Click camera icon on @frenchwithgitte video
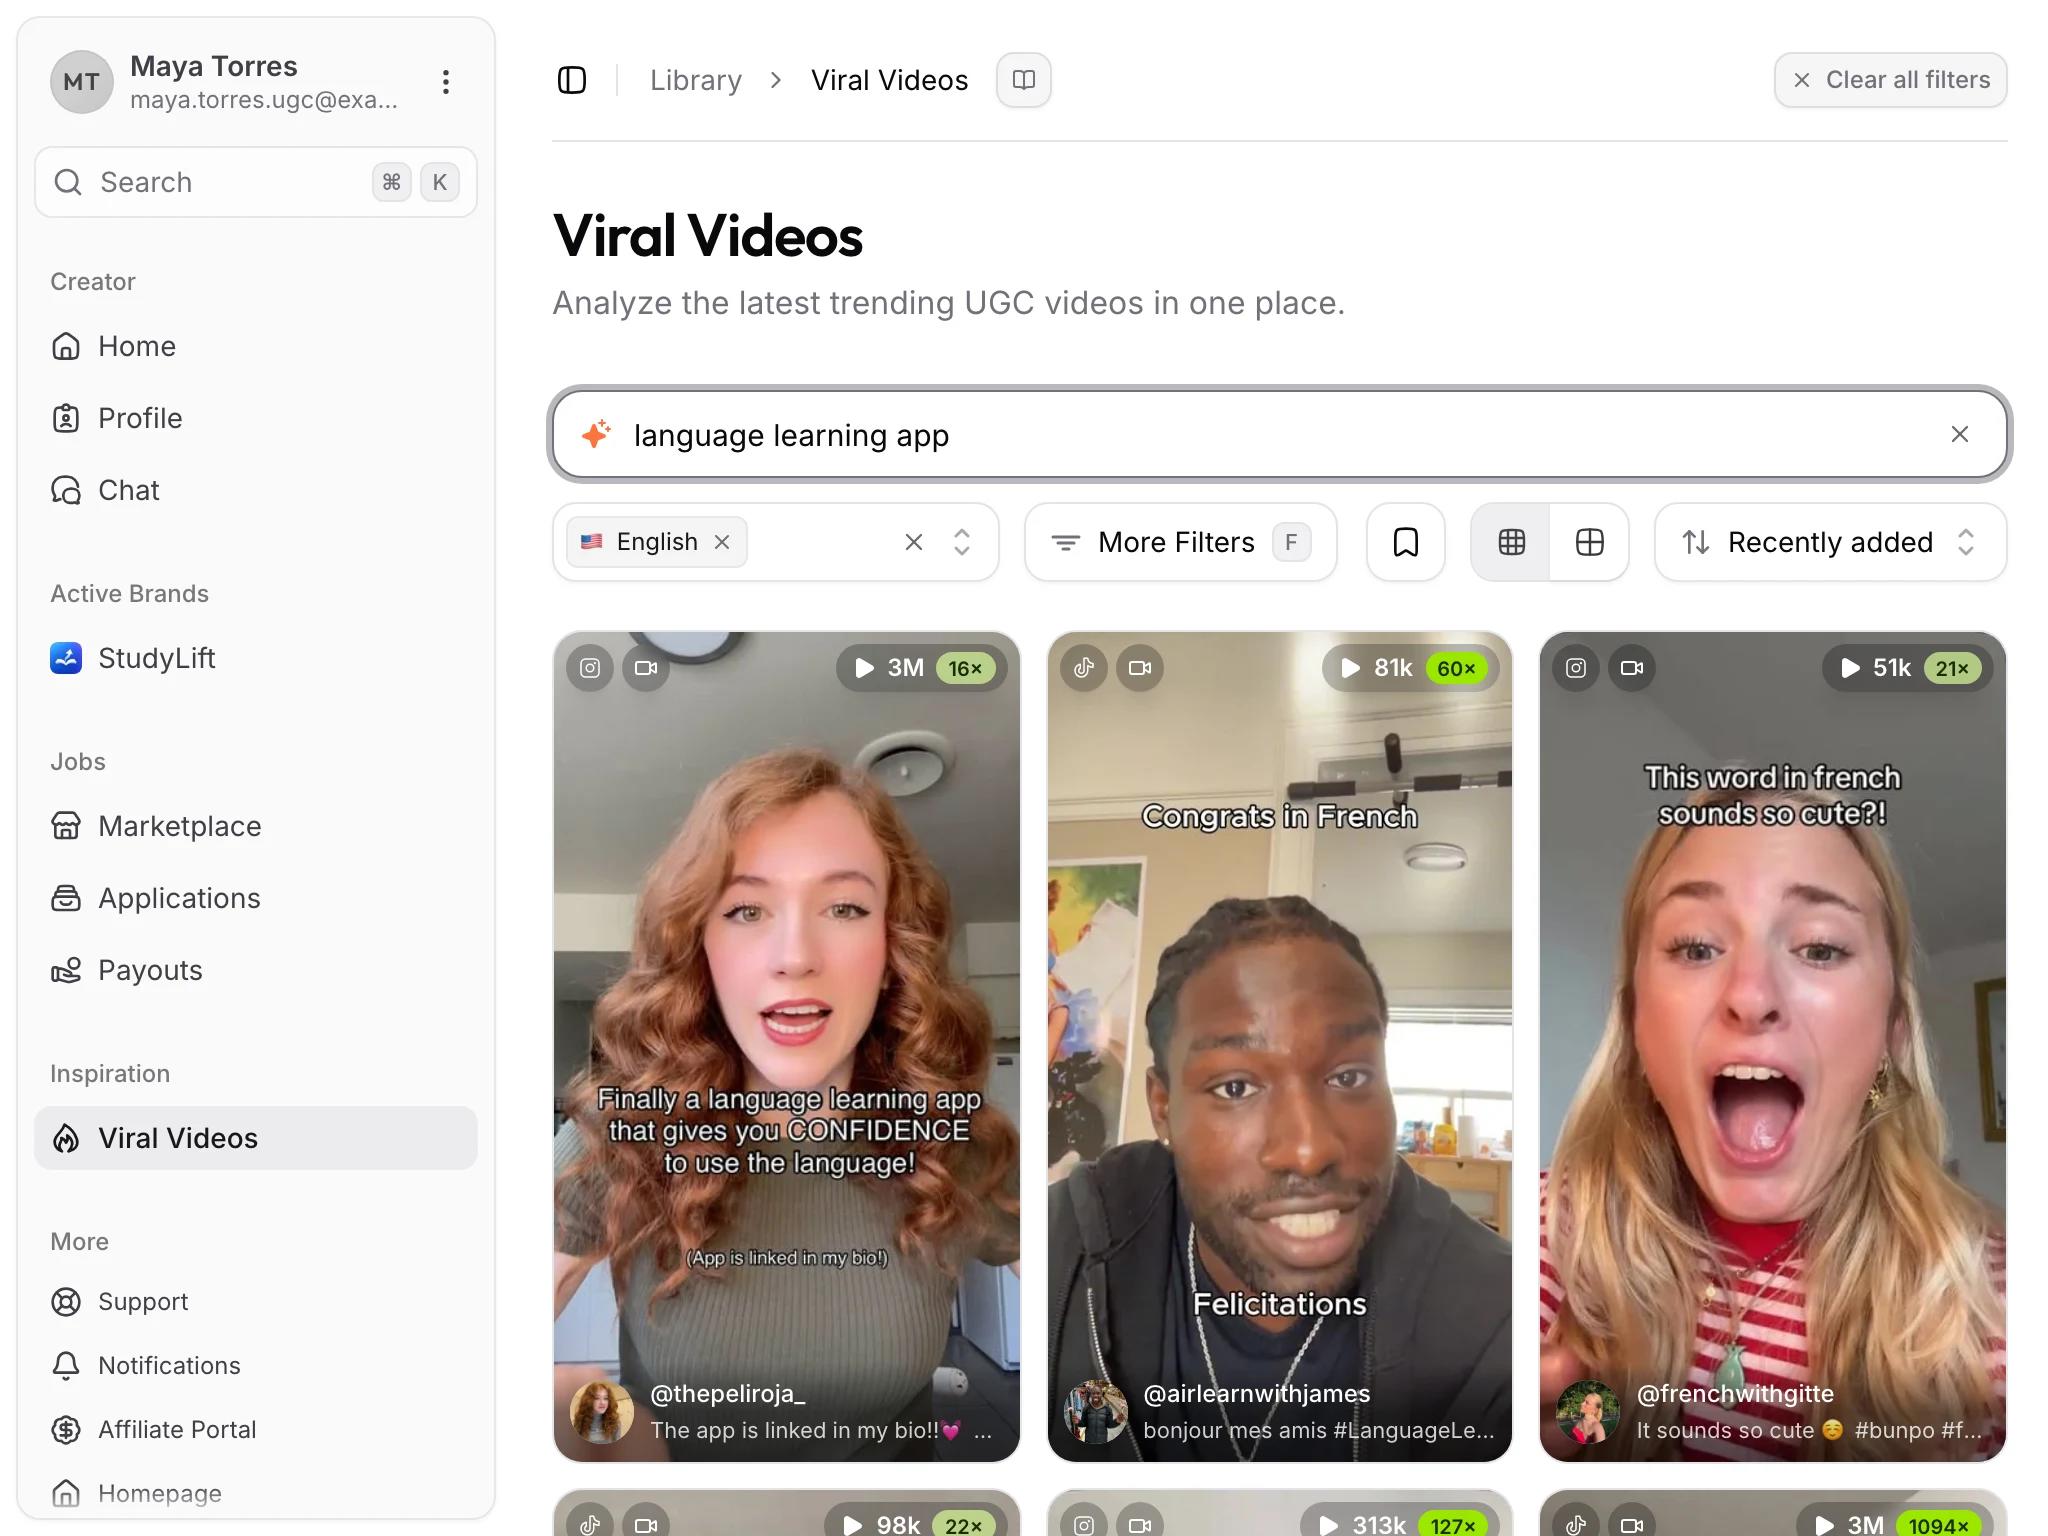The image size is (2048, 1536). (x=1632, y=668)
